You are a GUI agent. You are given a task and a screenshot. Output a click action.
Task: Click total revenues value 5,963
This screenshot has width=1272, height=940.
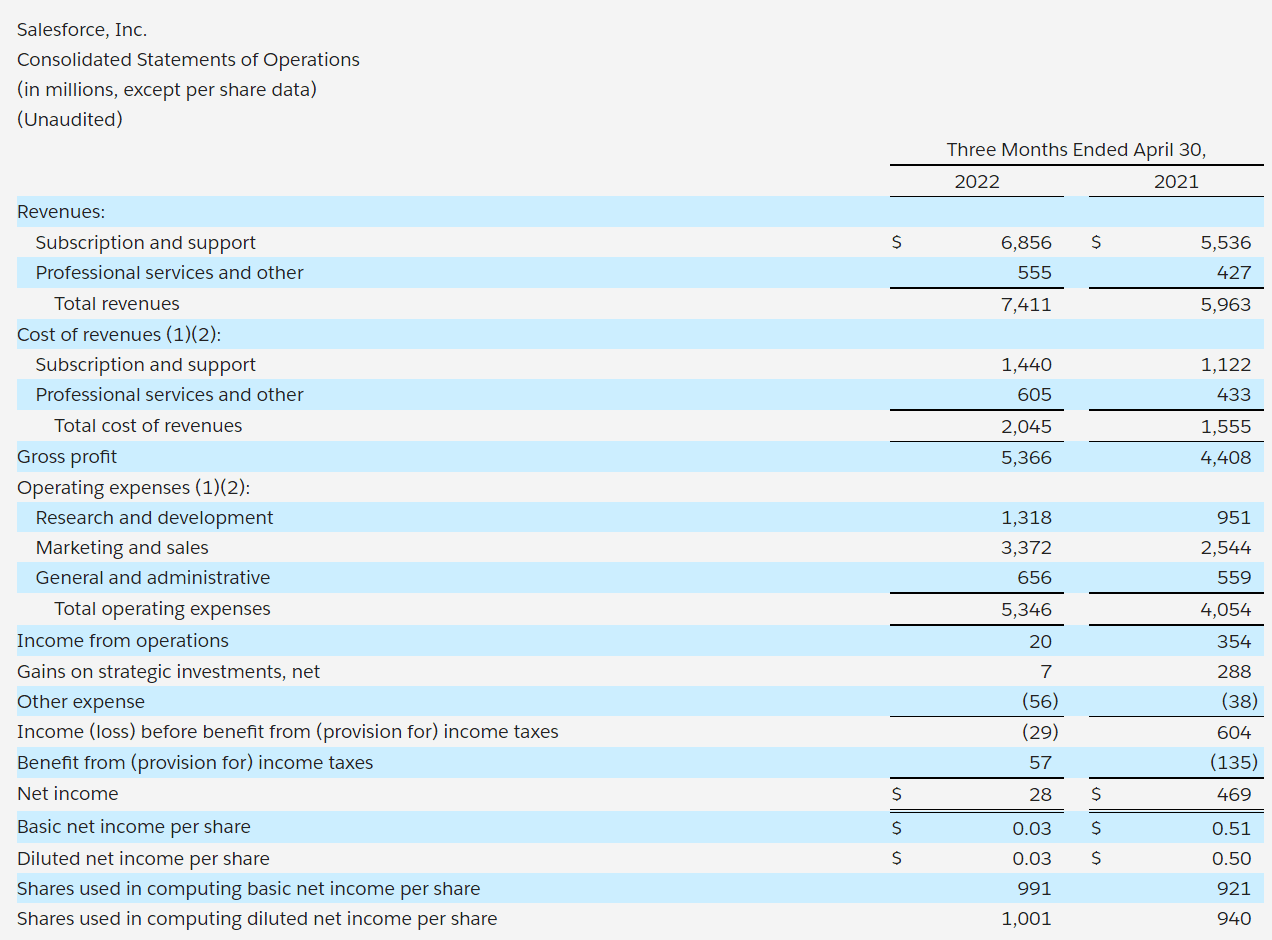(1226, 304)
